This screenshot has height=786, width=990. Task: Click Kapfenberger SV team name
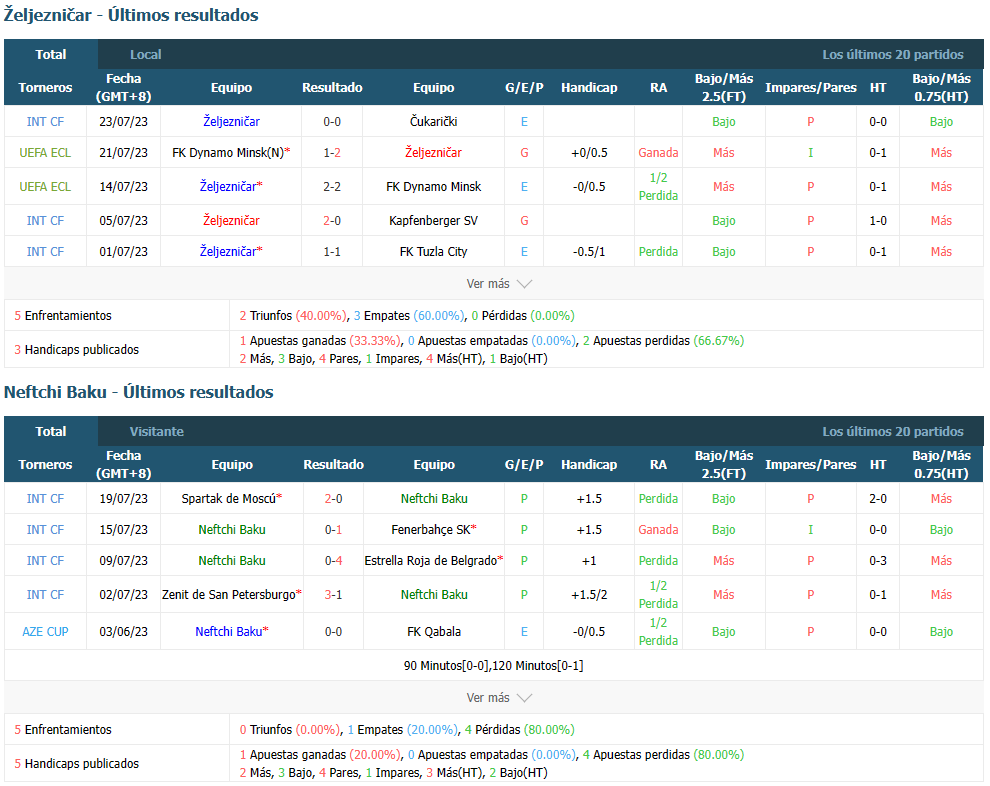(433, 220)
